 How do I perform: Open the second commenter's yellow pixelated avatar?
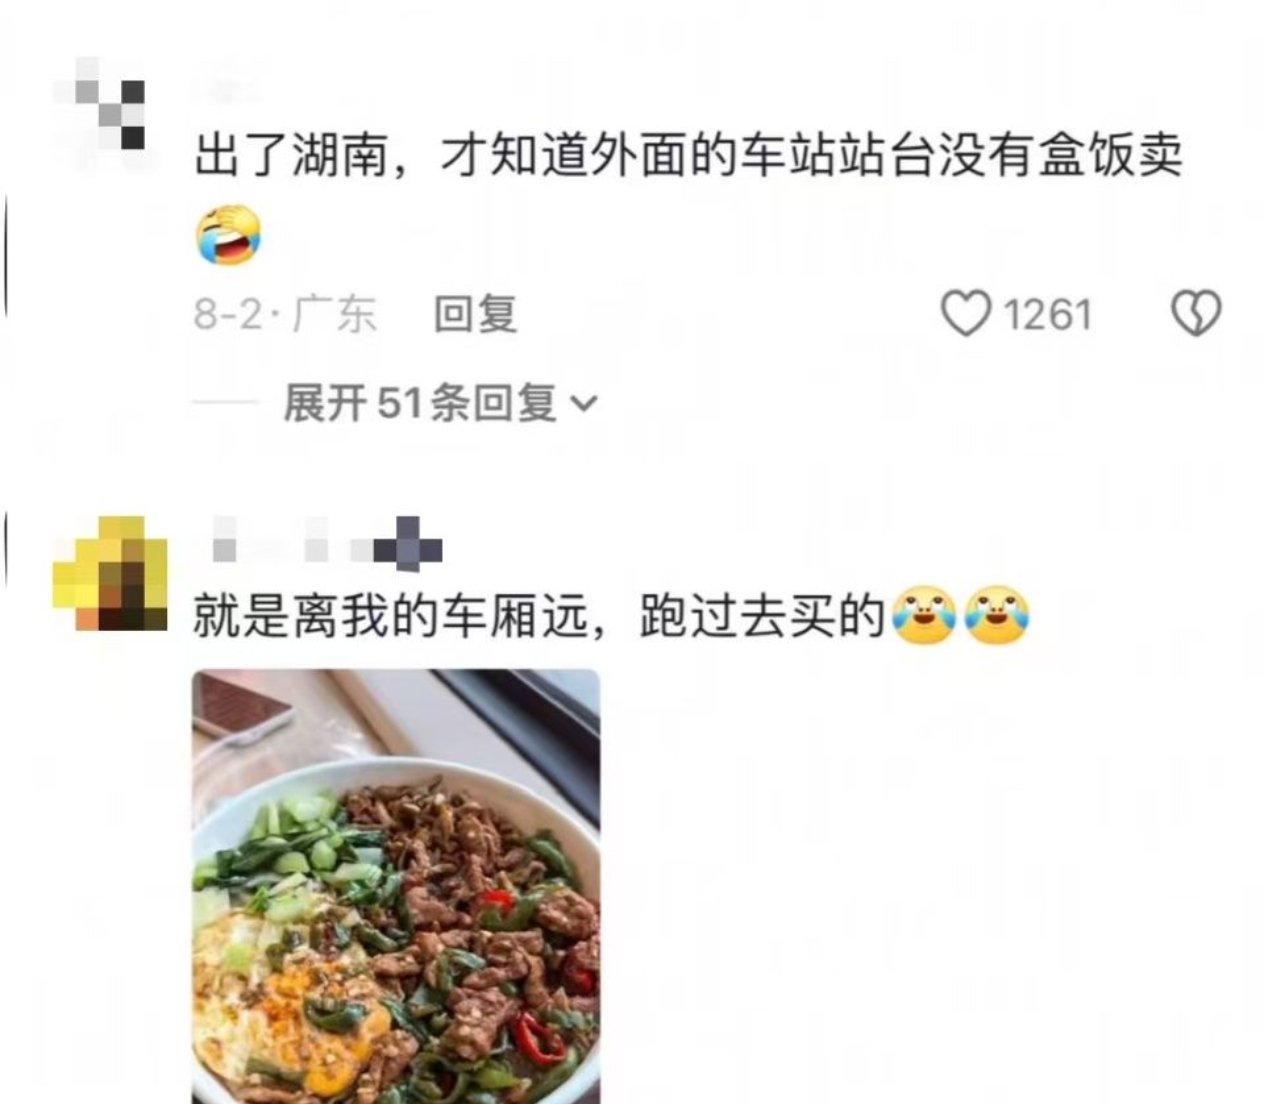point(110,573)
